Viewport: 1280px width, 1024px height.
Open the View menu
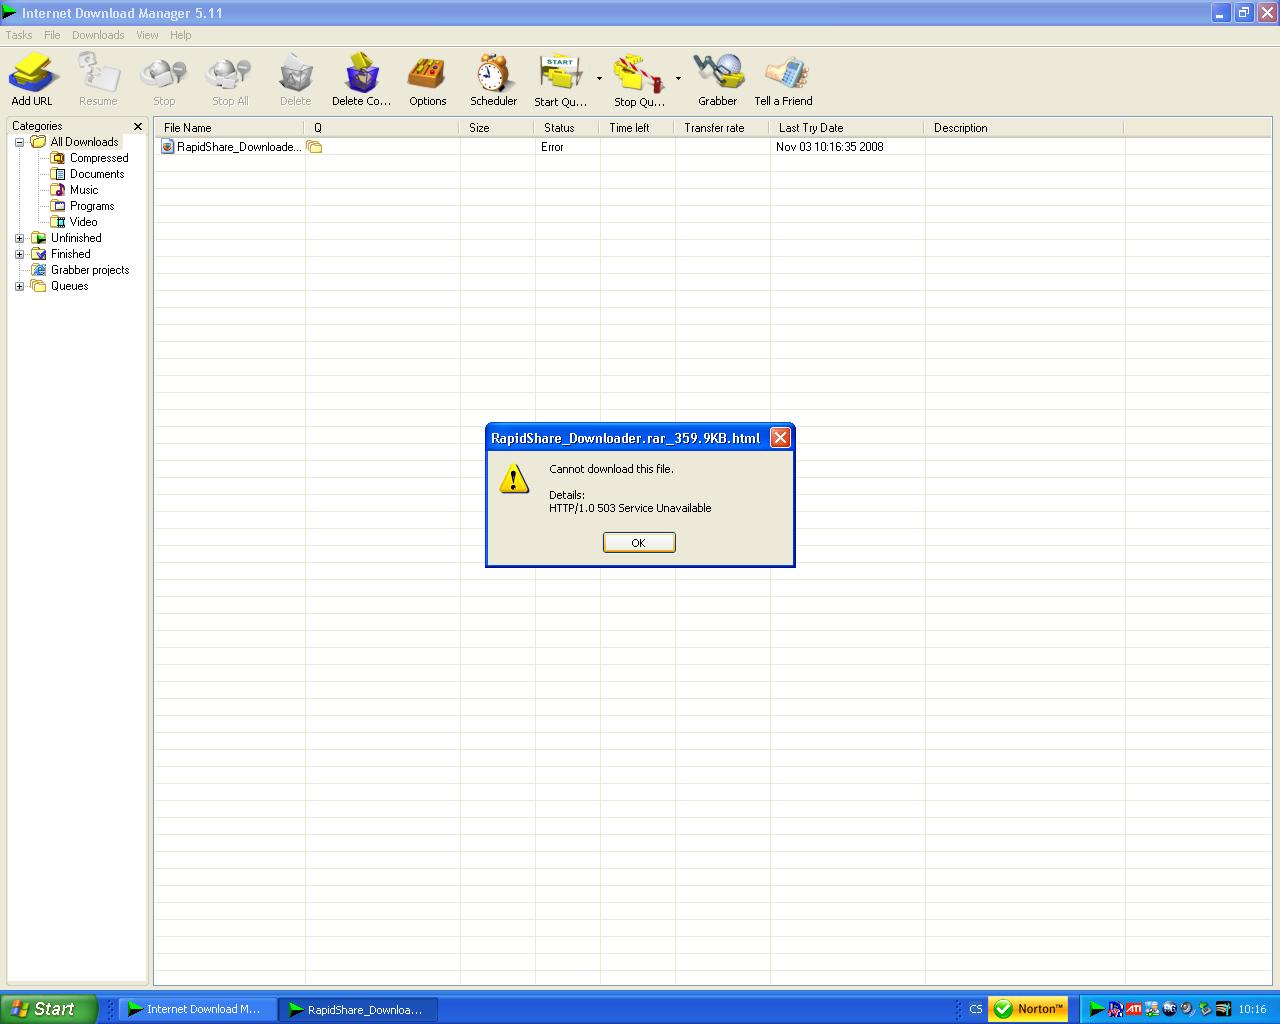coord(147,35)
